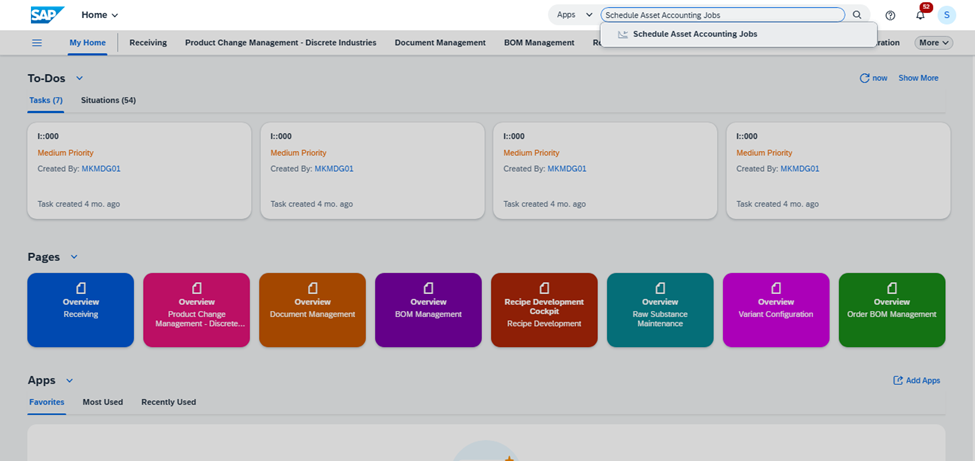This screenshot has width=975, height=461.
Task: Open the Order BOM Management page tile
Action: 892,310
